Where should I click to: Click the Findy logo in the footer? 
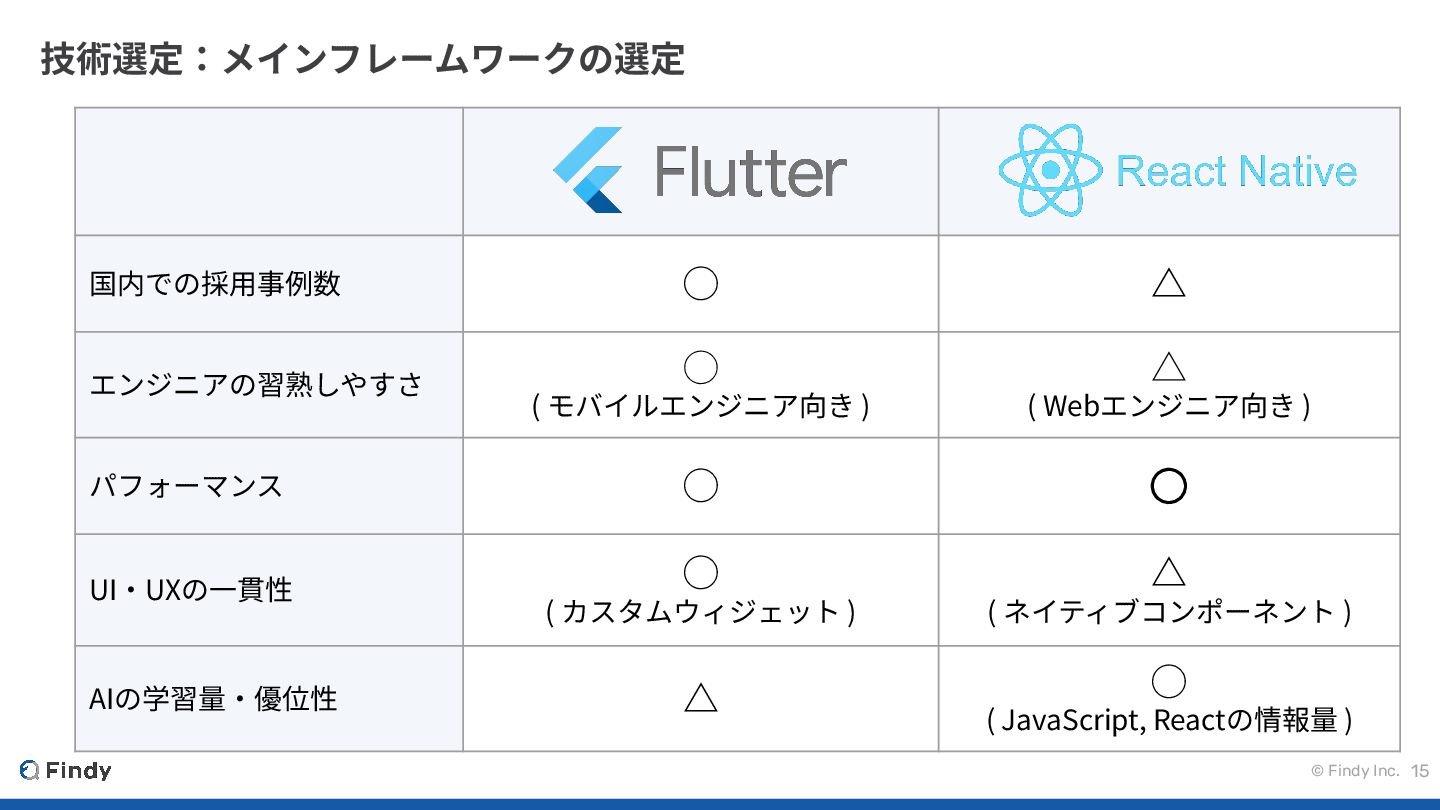tap(66, 771)
